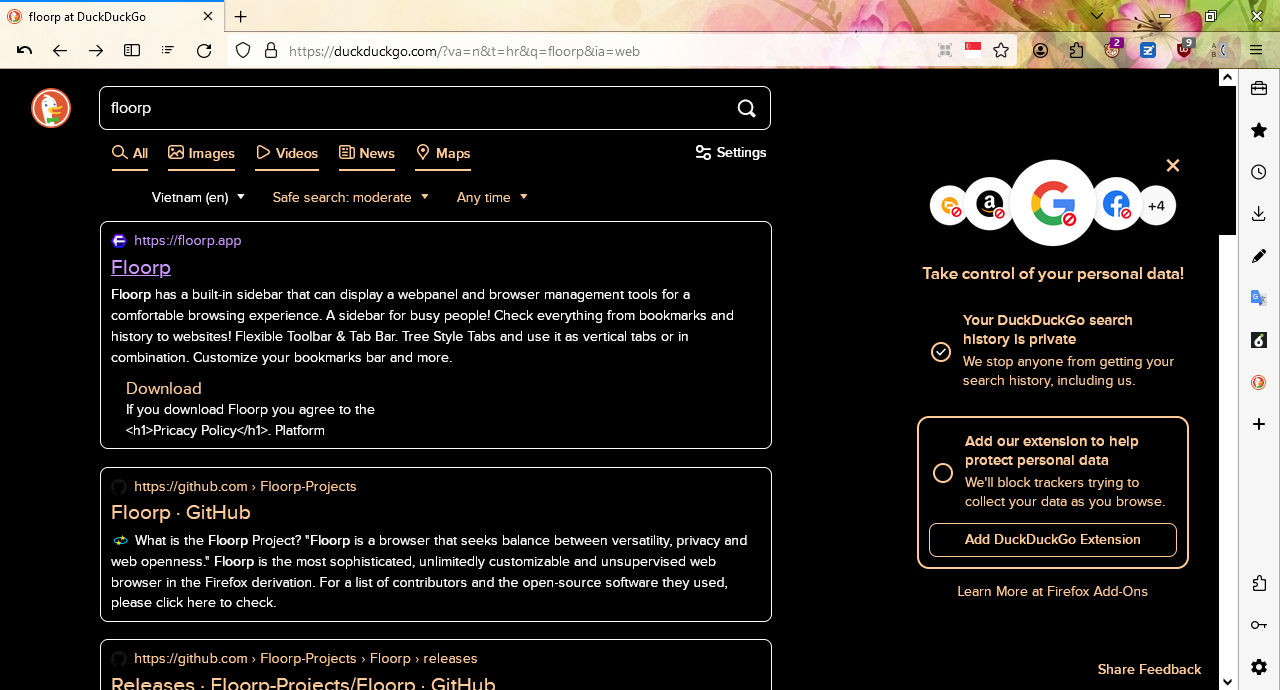Expand the Safe search: moderate dropdown
Viewport: 1280px width, 690px height.
coord(351,197)
